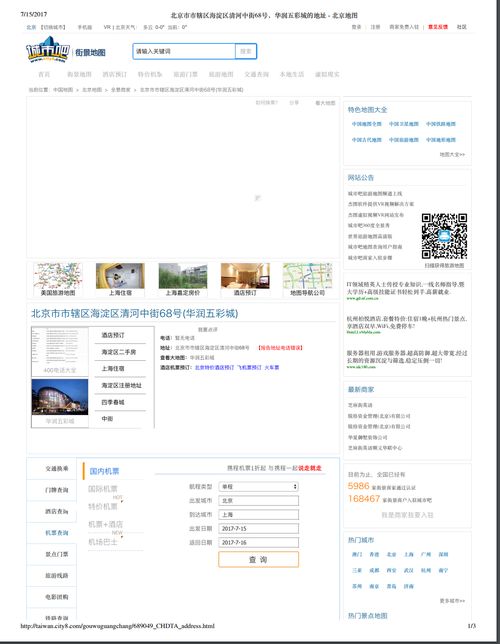Image resolution: width=500 pixels, height=644 pixels.
Task: Click the page main title heading
Action: [135, 314]
